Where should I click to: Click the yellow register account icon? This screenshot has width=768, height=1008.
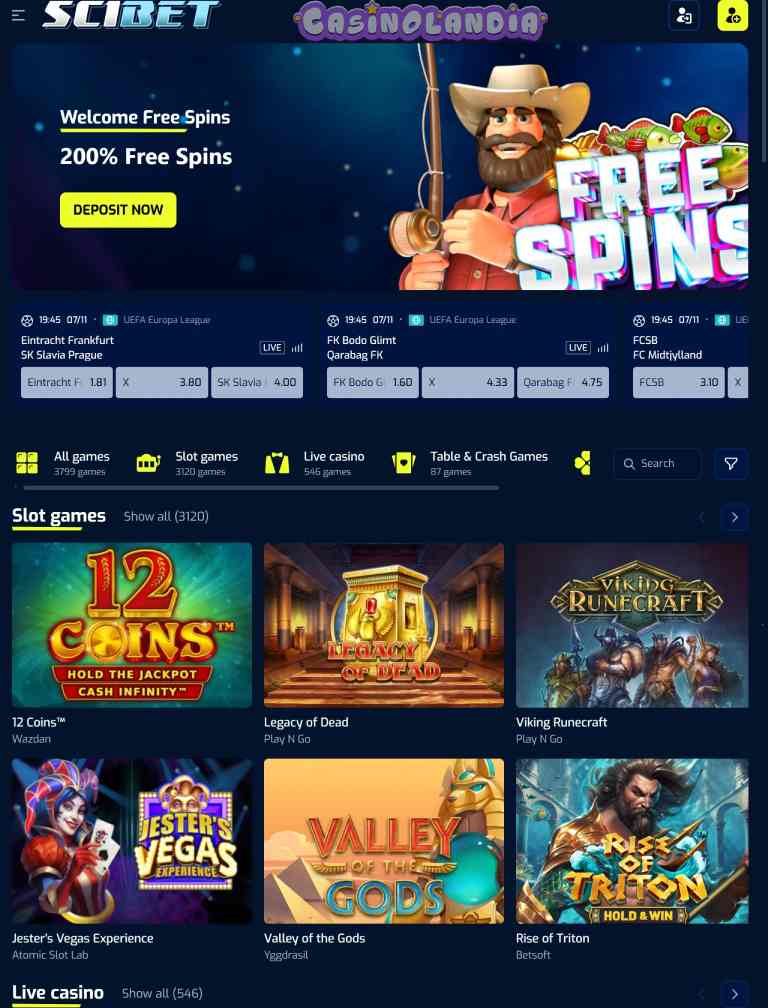pyautogui.click(x=733, y=15)
